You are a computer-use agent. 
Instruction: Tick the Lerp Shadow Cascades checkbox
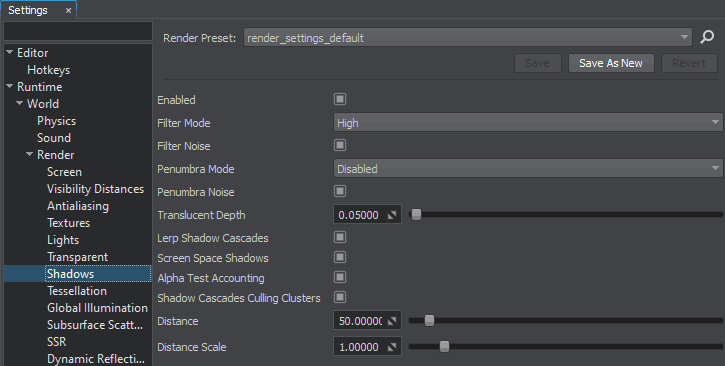coord(340,237)
